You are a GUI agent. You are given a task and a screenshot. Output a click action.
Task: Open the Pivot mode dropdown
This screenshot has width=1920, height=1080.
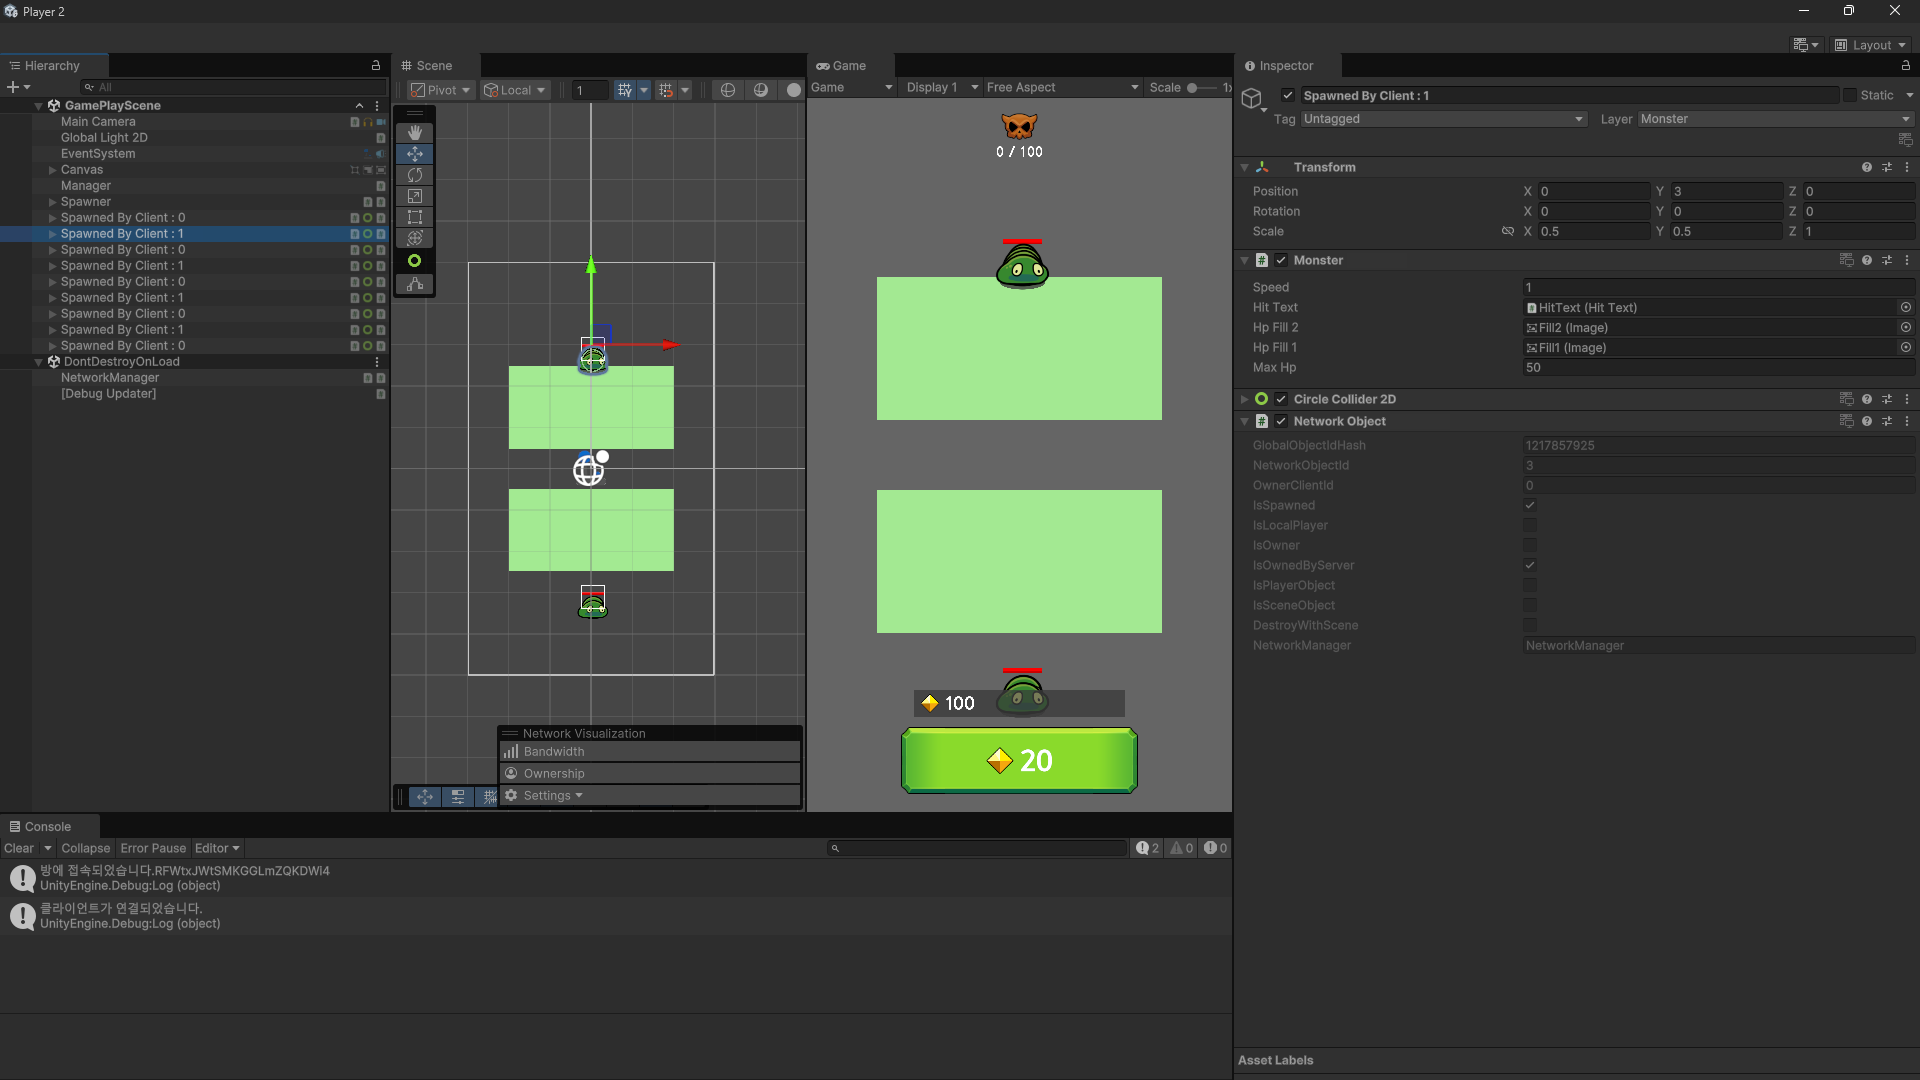coord(440,90)
